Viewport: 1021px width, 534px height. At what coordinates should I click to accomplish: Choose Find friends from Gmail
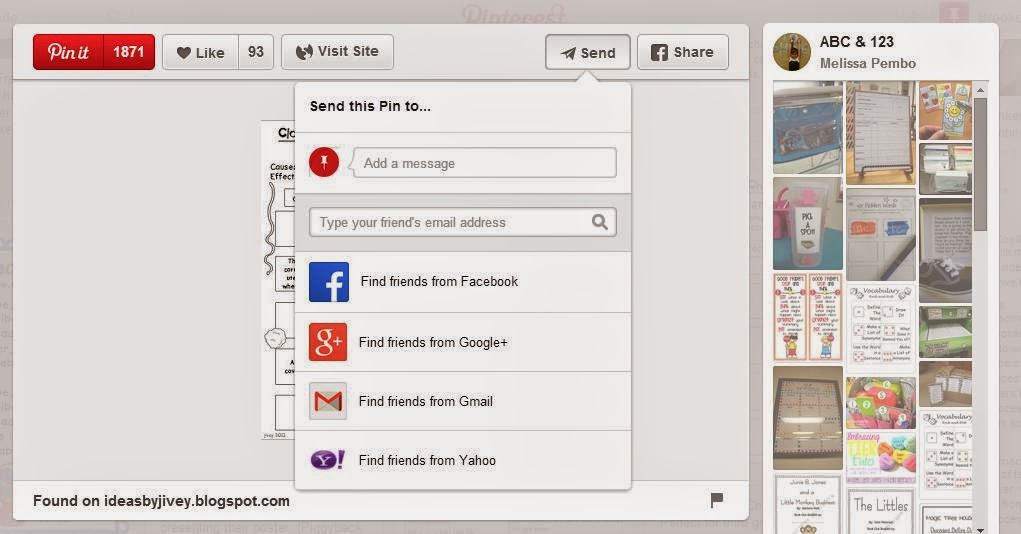[463, 401]
